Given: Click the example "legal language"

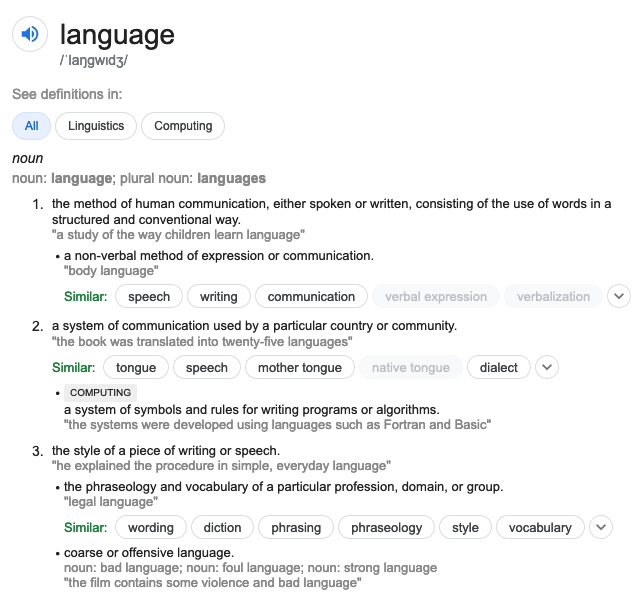Looking at the screenshot, I should [x=111, y=502].
